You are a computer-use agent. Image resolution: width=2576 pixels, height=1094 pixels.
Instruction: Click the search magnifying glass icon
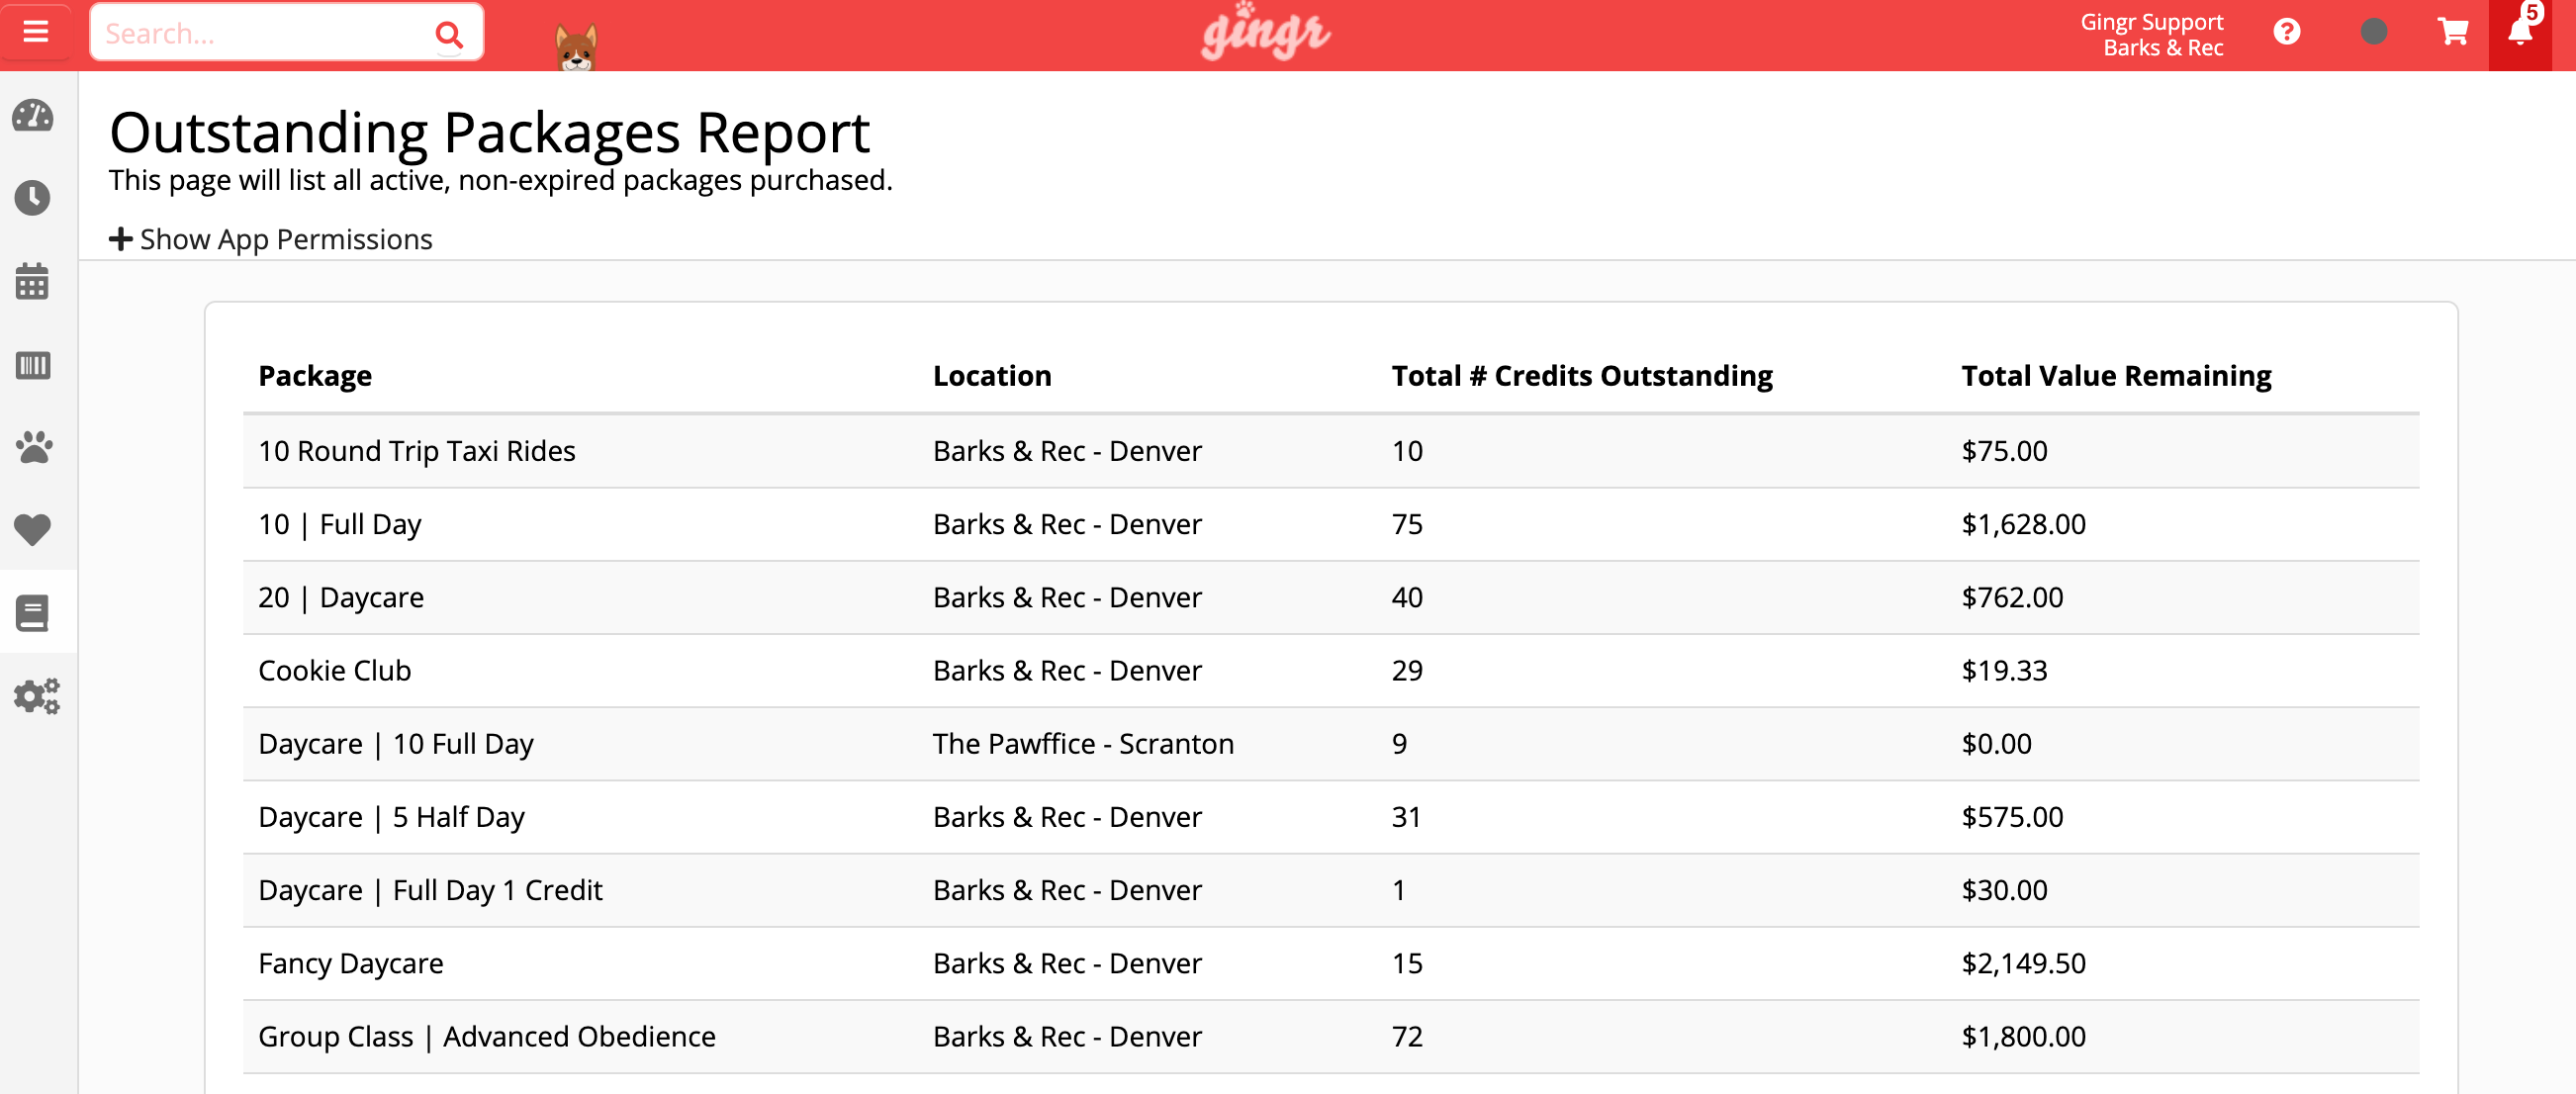tap(448, 33)
